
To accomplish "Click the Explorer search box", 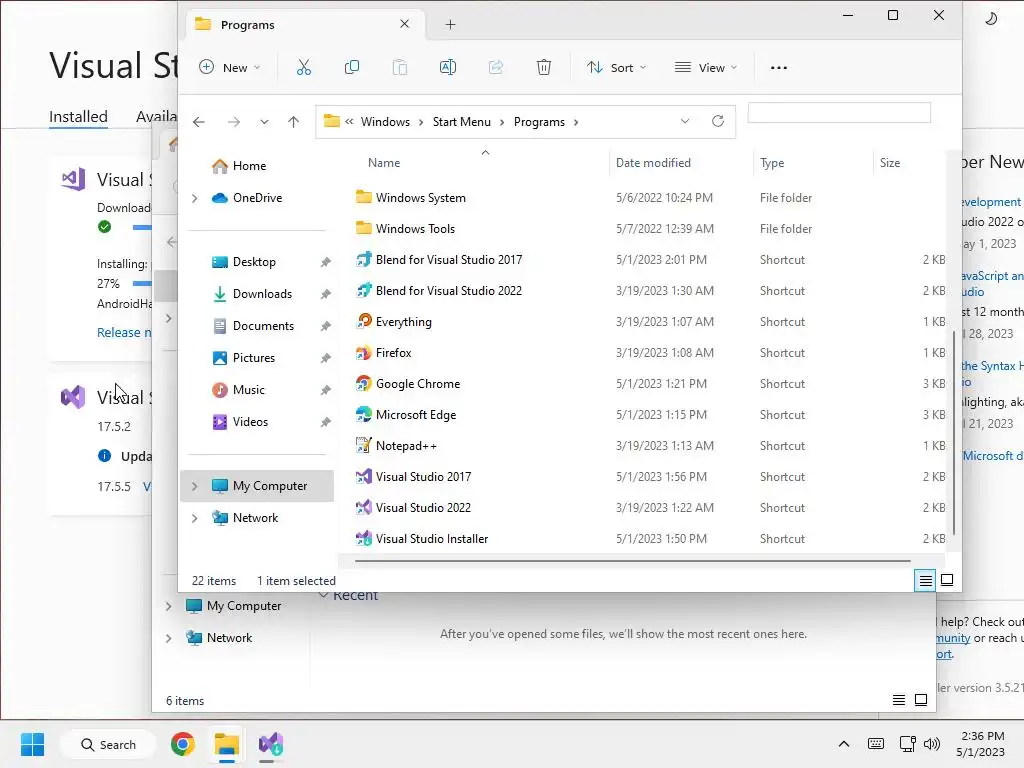I will (x=839, y=112).
